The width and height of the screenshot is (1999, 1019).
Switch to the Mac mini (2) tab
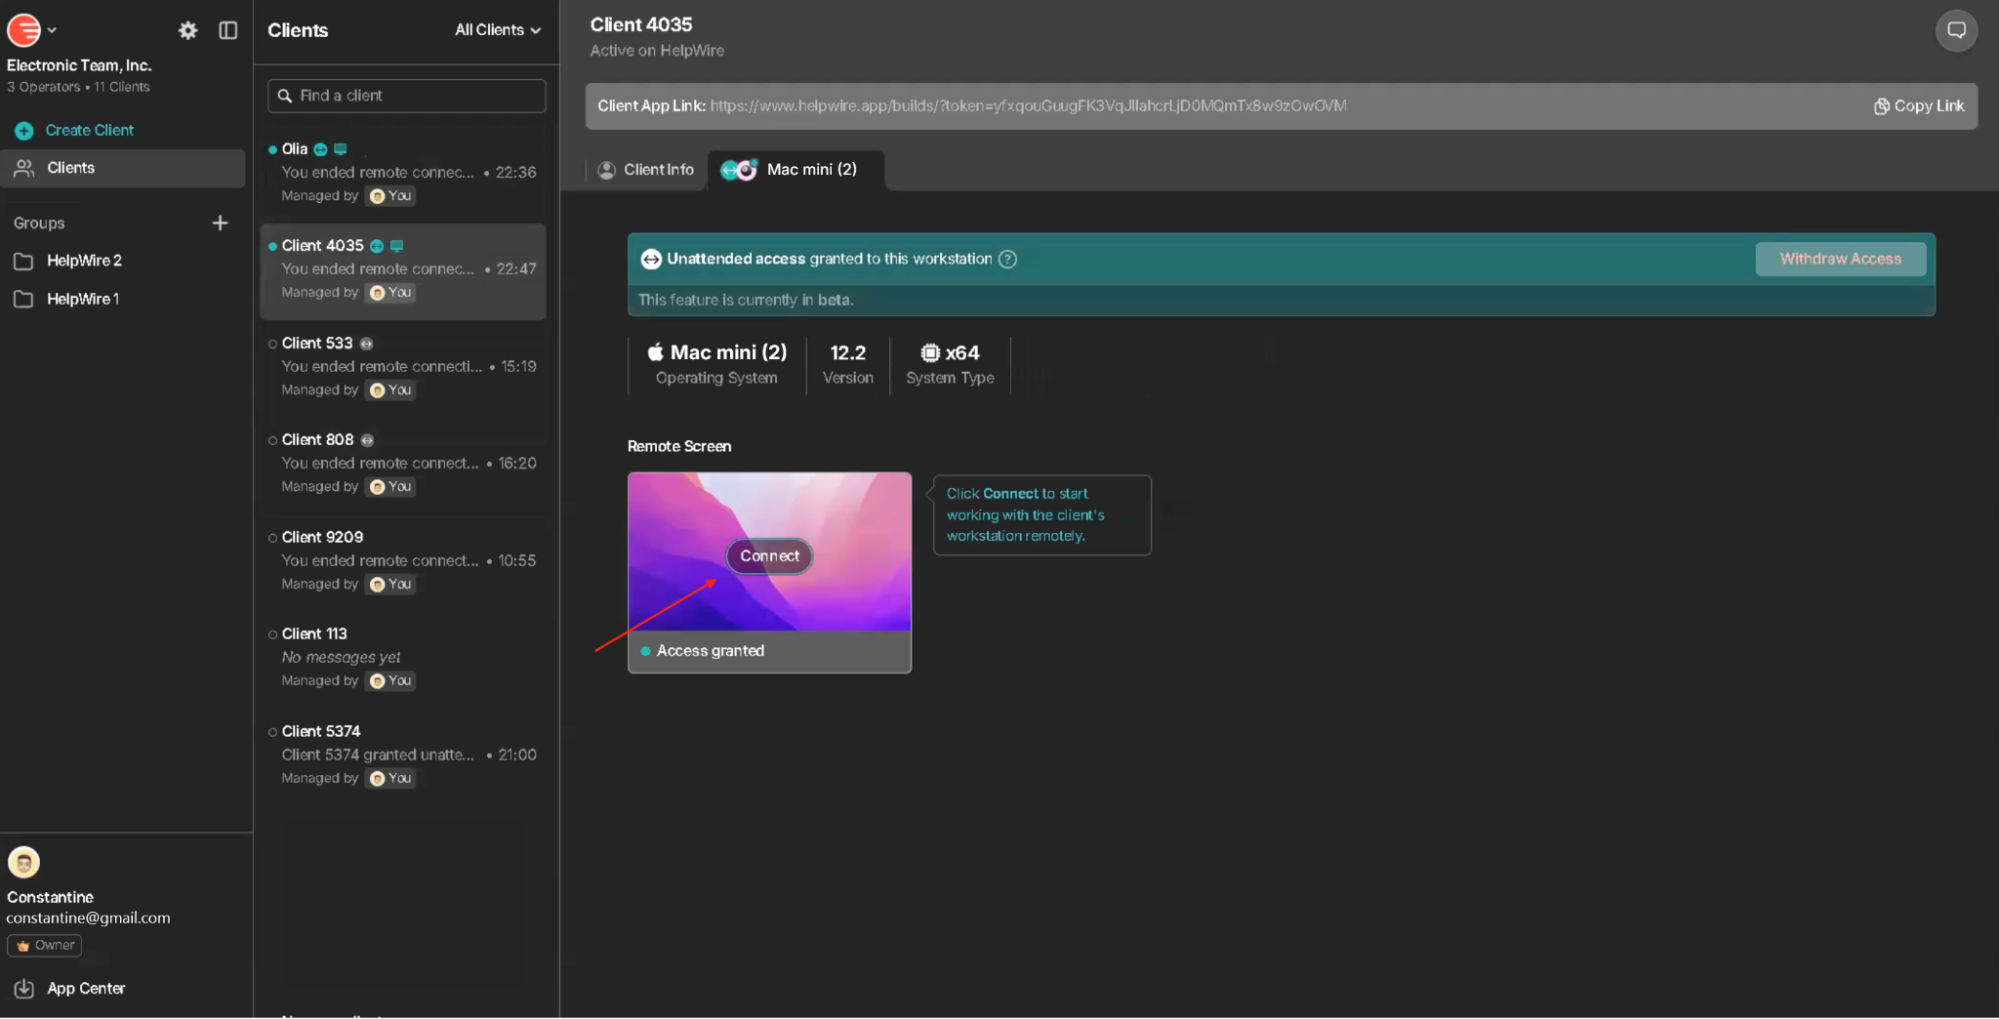click(796, 170)
